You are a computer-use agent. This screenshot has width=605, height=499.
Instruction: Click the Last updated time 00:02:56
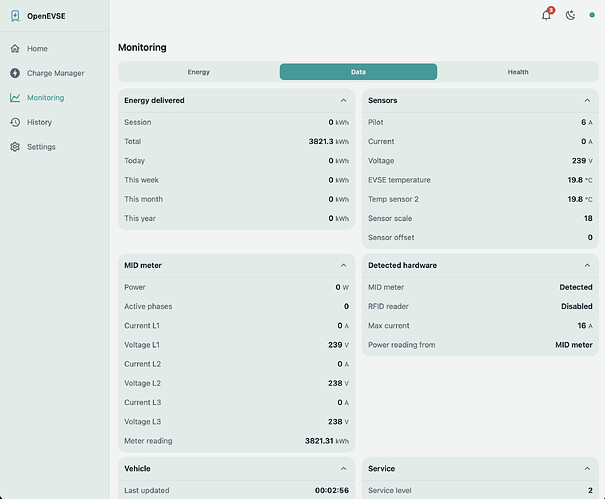pyautogui.click(x=332, y=490)
